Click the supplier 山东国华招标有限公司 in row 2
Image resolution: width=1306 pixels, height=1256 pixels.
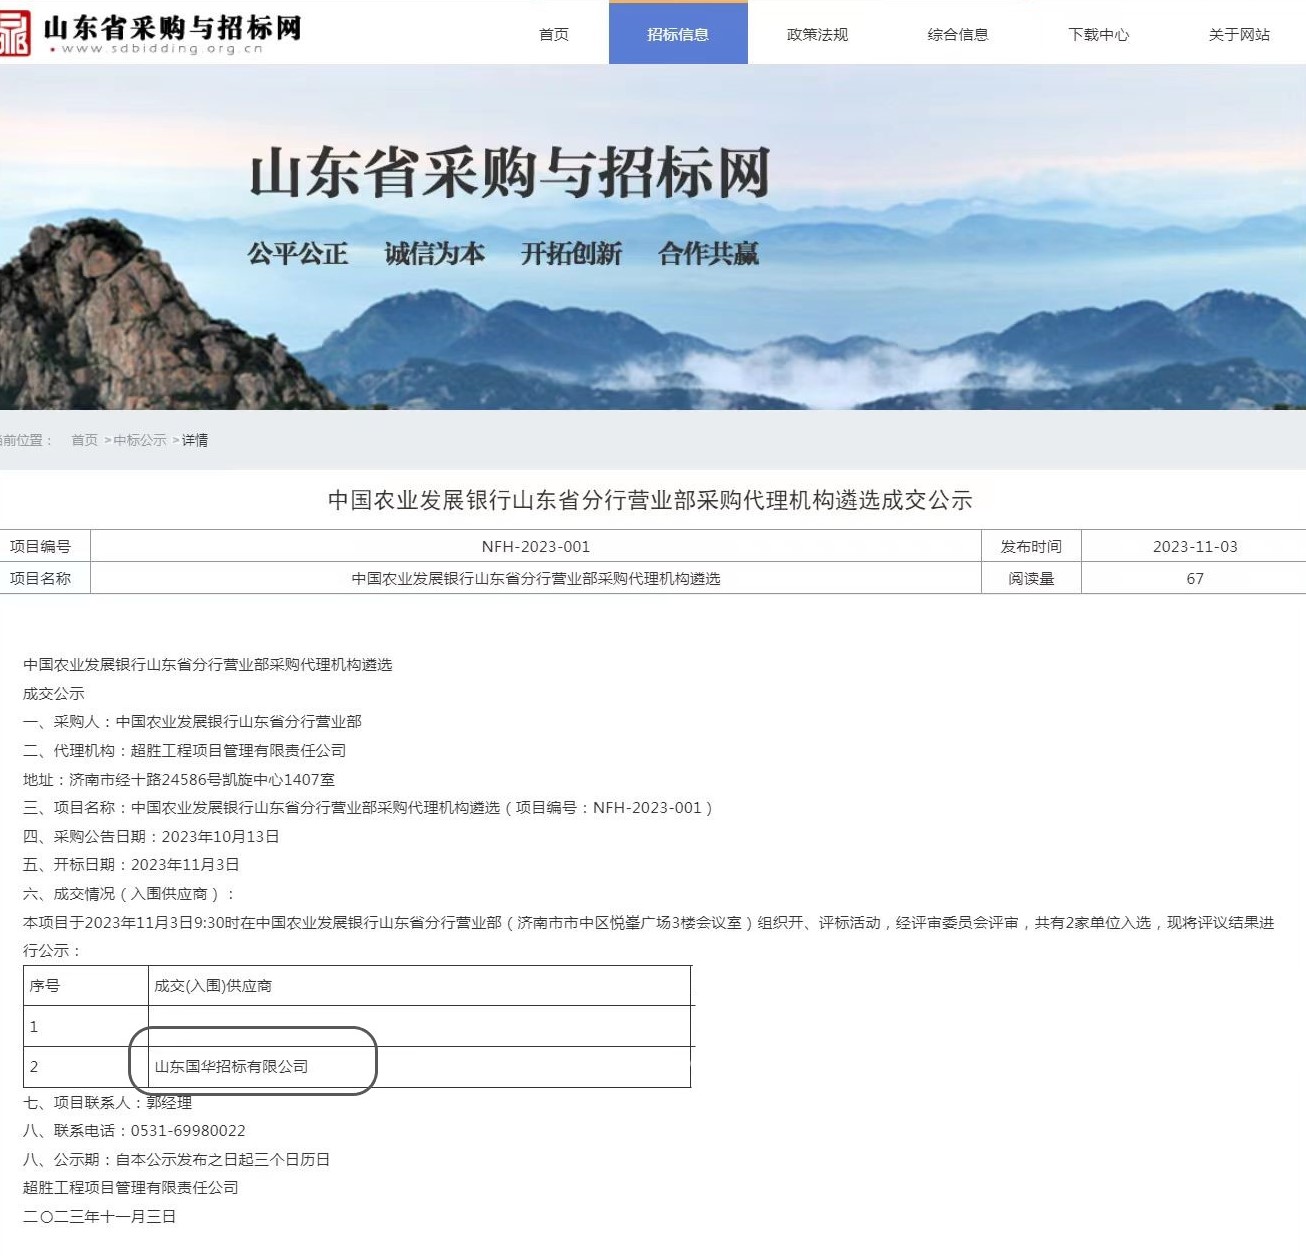click(x=231, y=1067)
